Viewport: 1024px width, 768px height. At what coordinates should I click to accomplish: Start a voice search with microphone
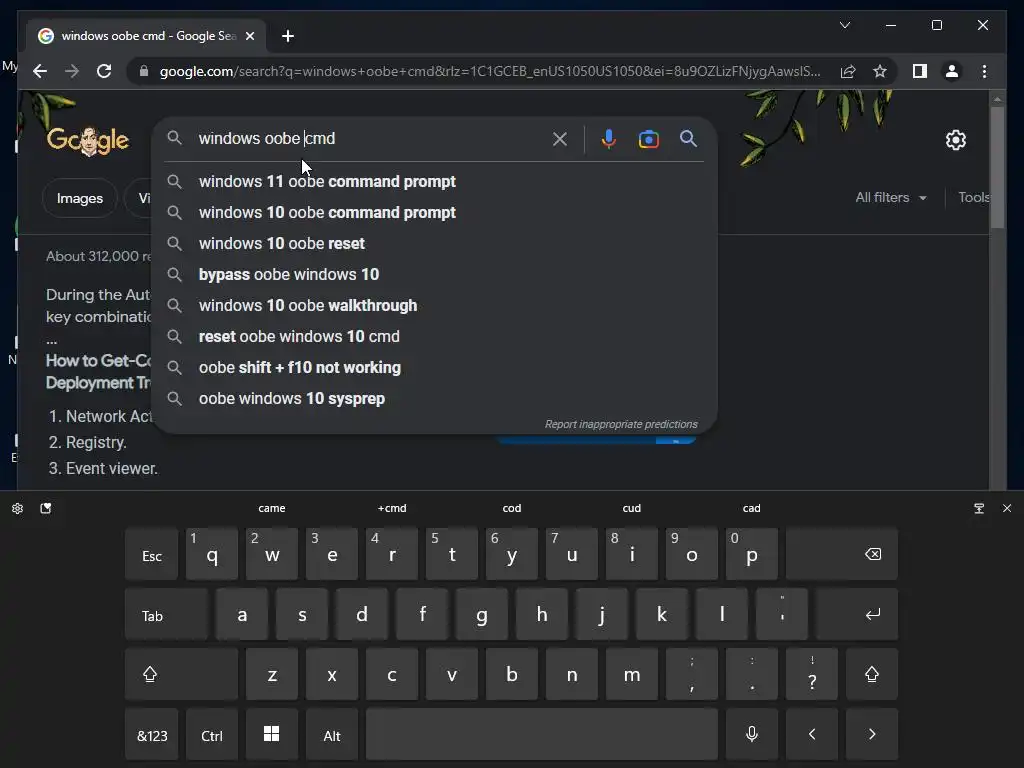608,139
